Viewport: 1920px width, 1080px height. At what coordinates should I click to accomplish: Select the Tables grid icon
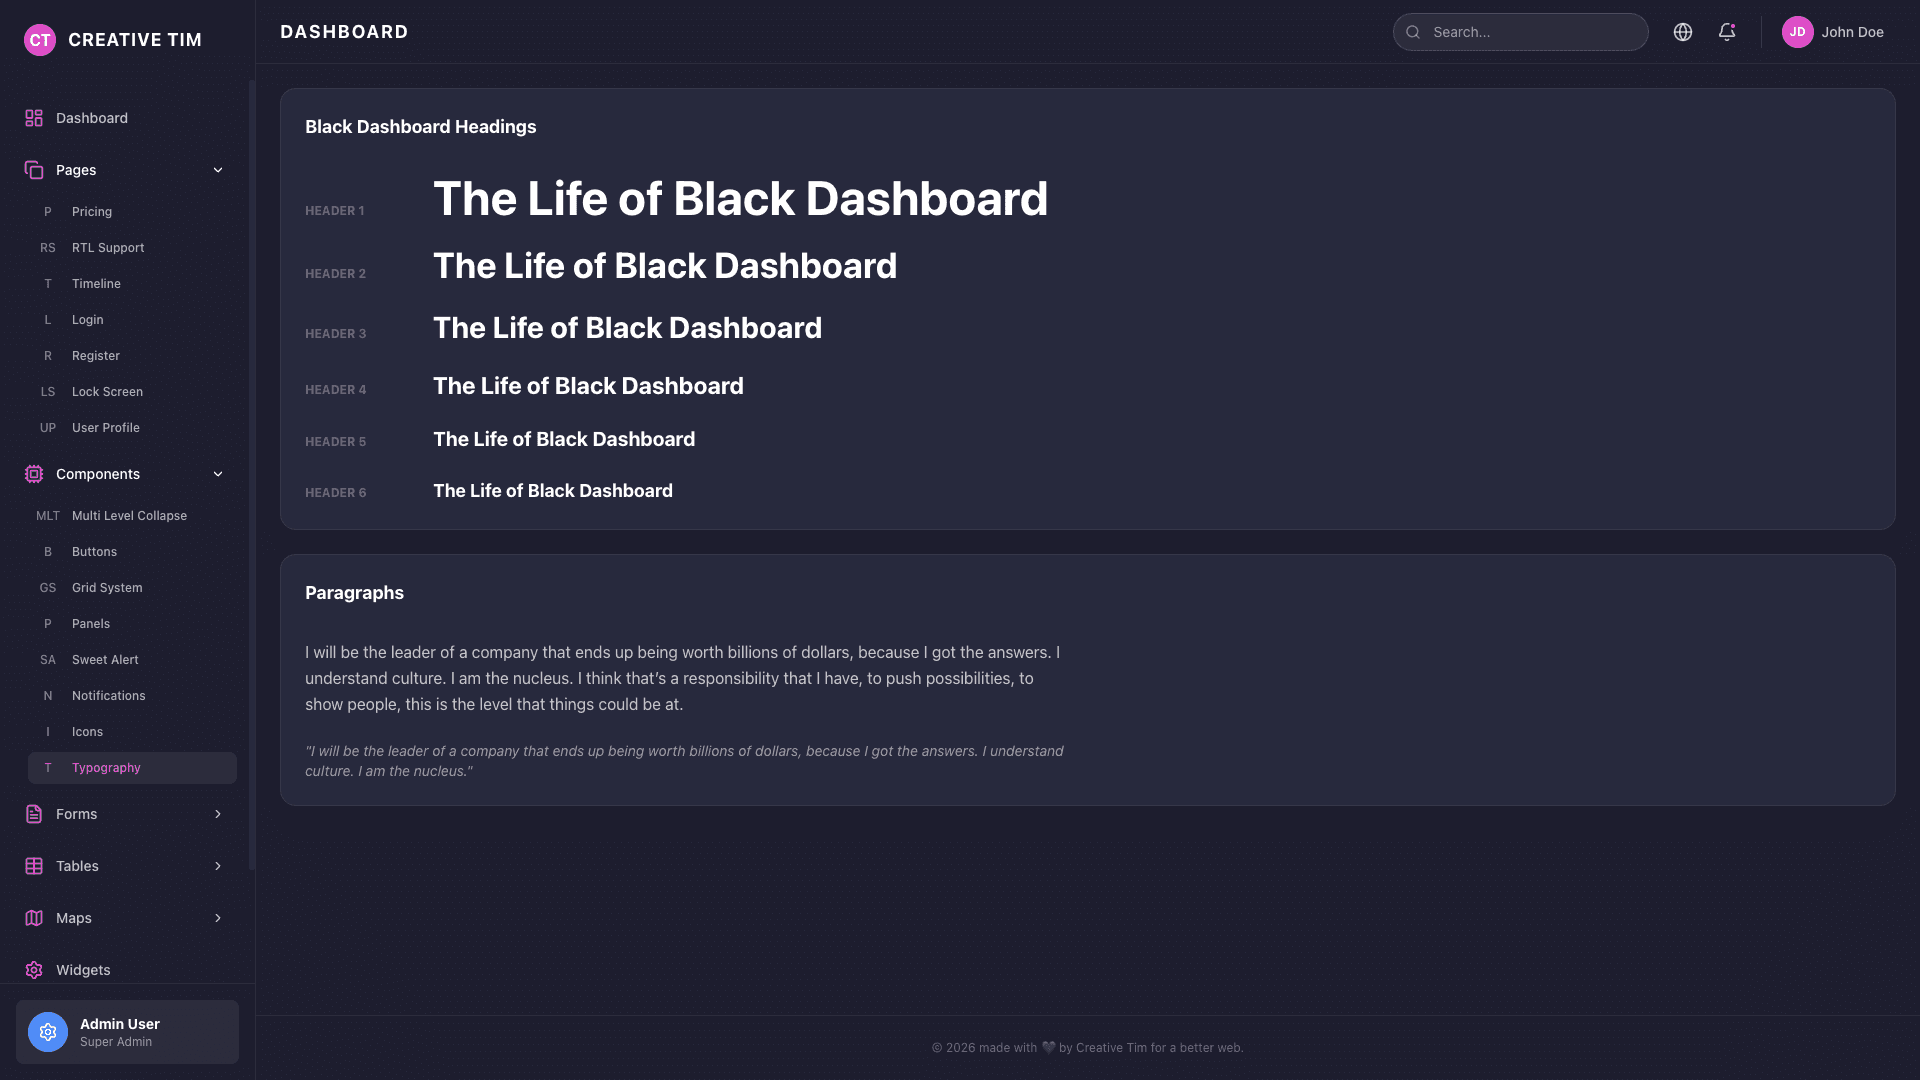(x=33, y=866)
